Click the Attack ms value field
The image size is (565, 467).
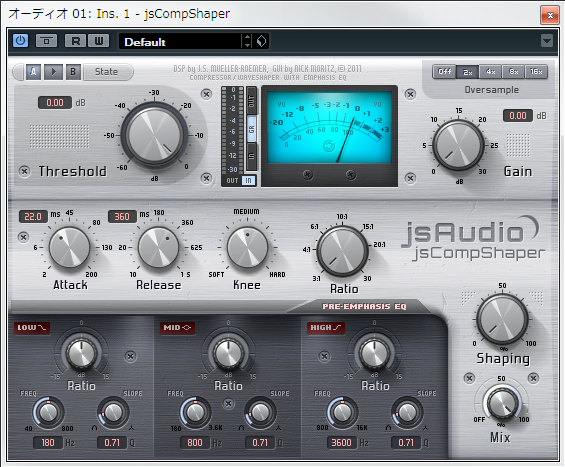[x=33, y=217]
